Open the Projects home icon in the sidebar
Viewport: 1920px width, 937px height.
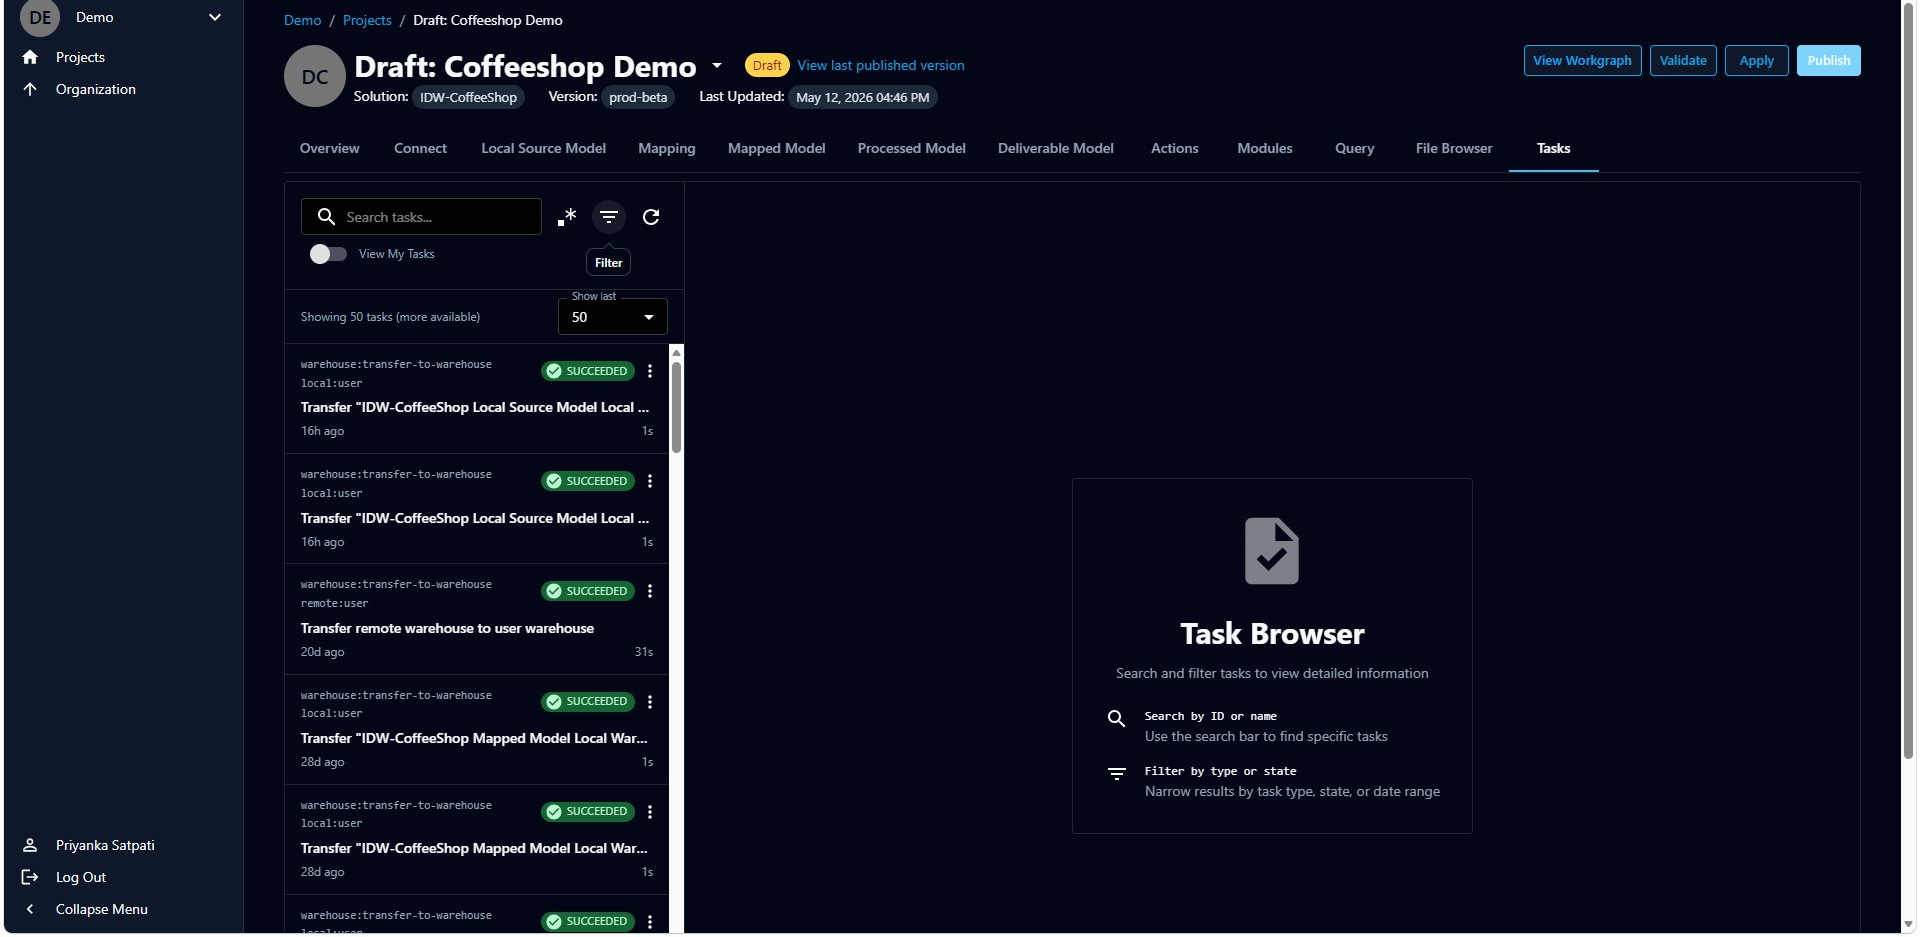[x=30, y=57]
